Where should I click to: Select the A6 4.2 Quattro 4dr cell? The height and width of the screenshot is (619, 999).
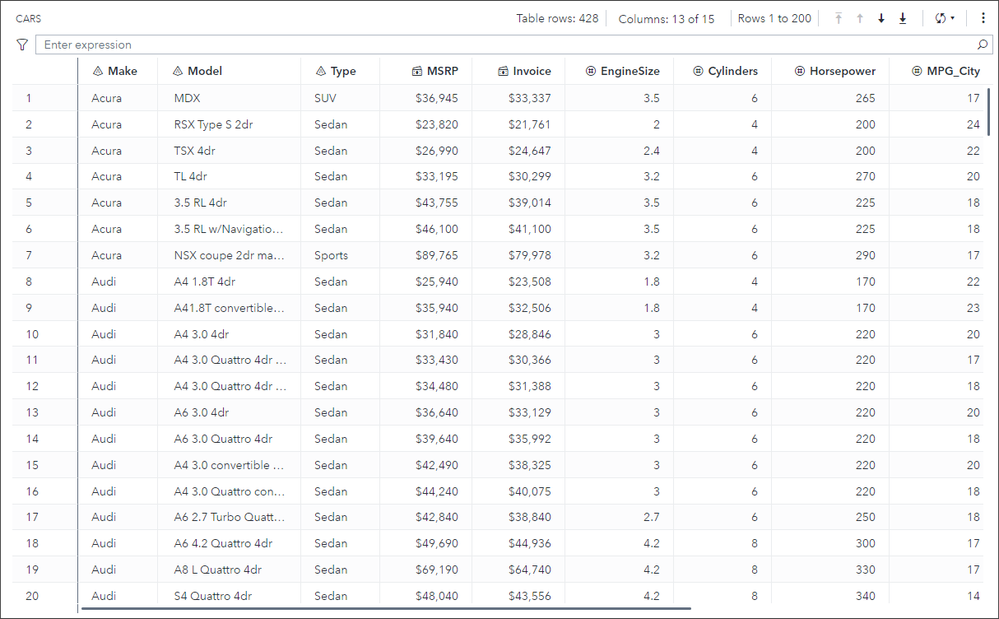pyautogui.click(x=229, y=543)
